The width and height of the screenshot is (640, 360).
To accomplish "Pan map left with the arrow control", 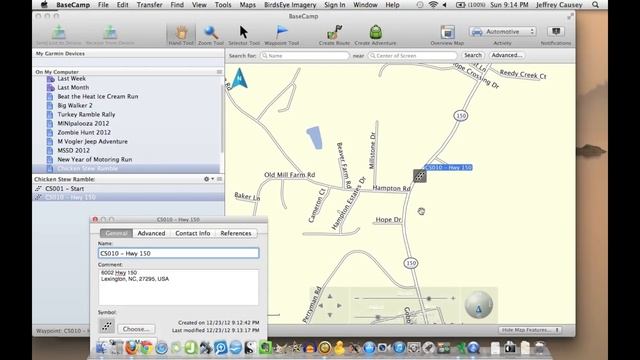I will click(320, 305).
